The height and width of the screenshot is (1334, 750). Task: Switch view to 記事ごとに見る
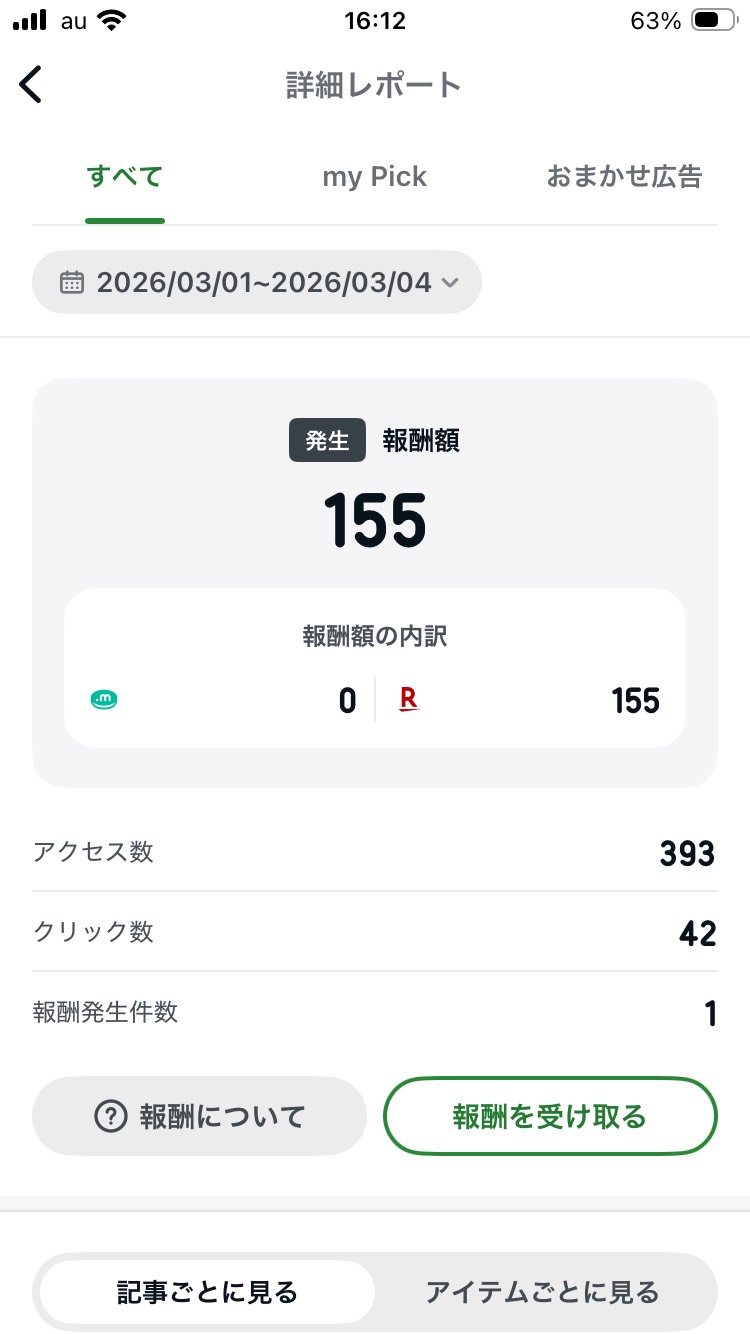207,1292
